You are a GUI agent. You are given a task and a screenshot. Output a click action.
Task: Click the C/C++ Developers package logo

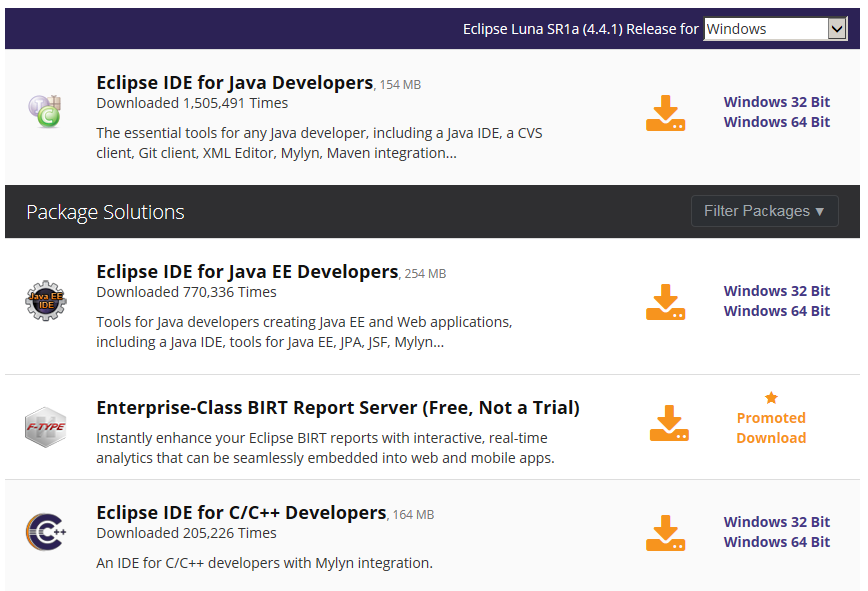pos(46,532)
